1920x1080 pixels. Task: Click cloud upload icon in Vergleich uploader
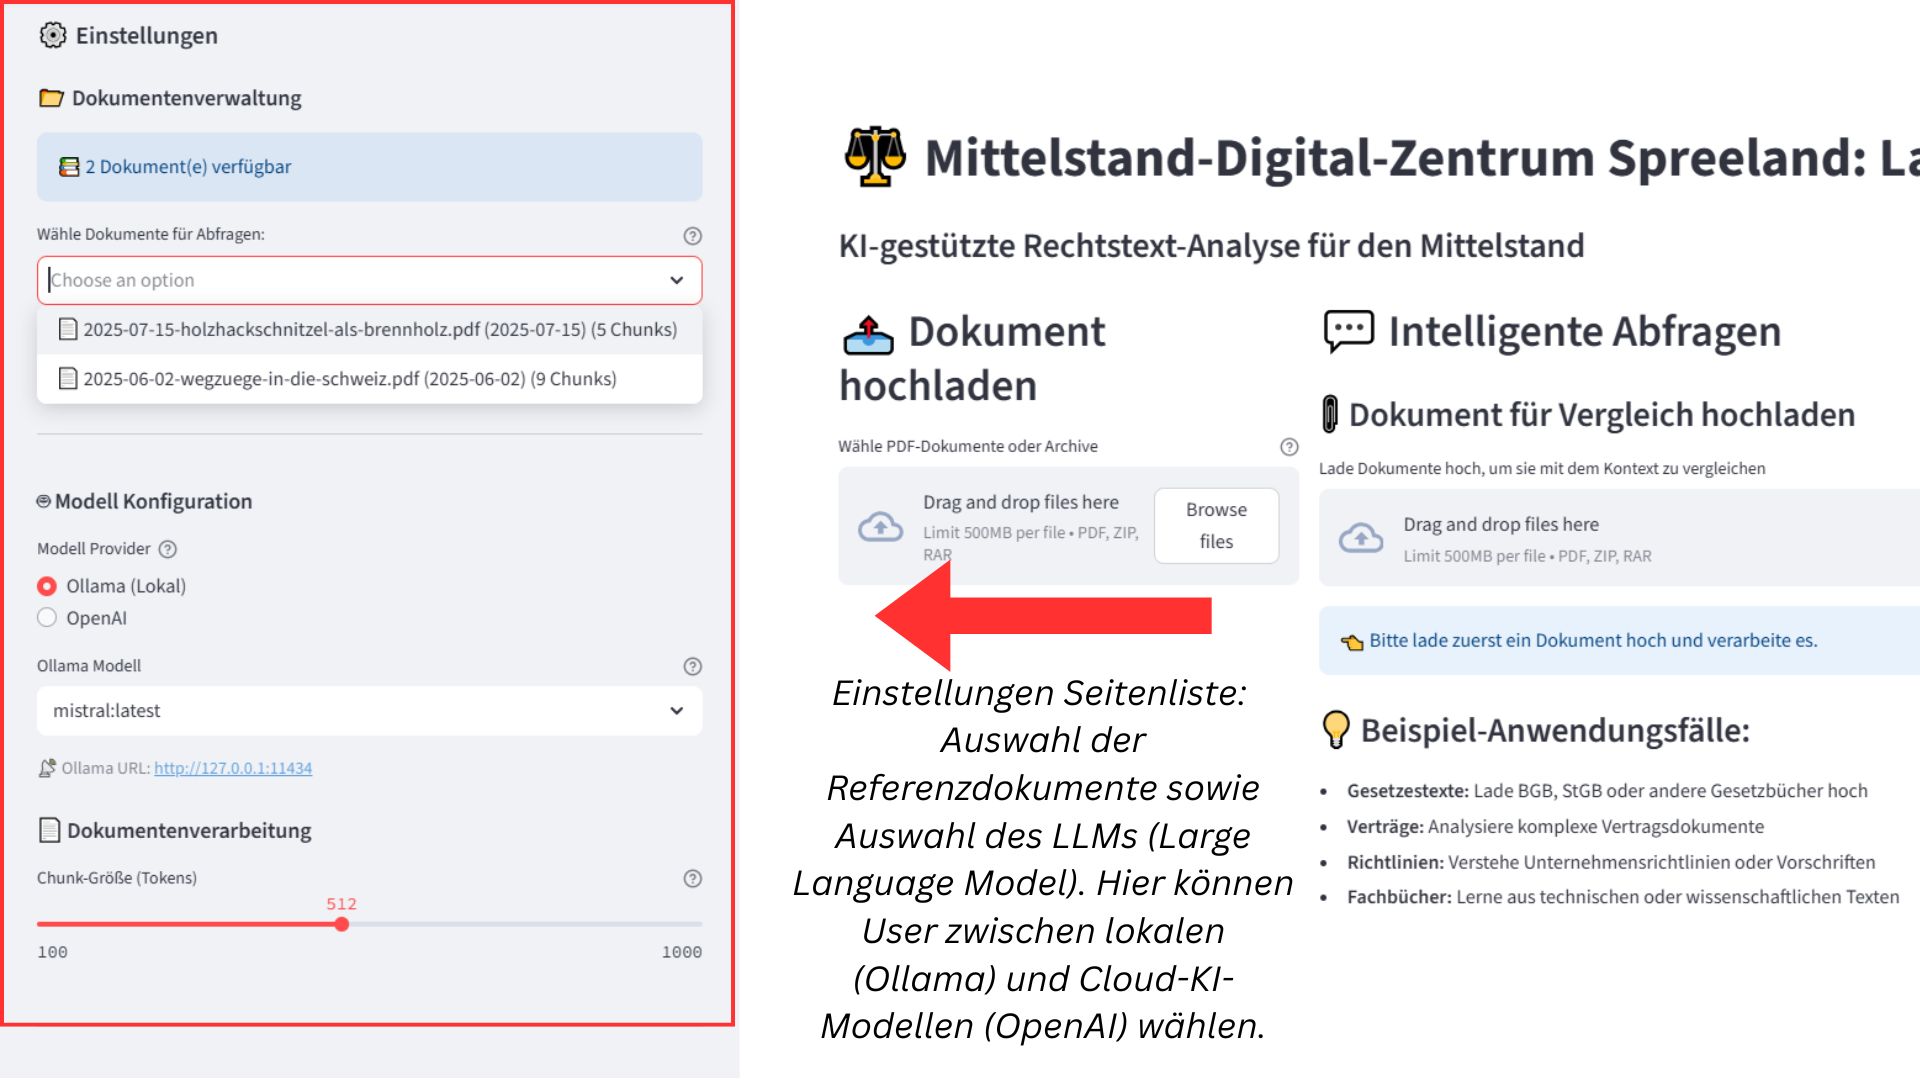(x=1360, y=538)
